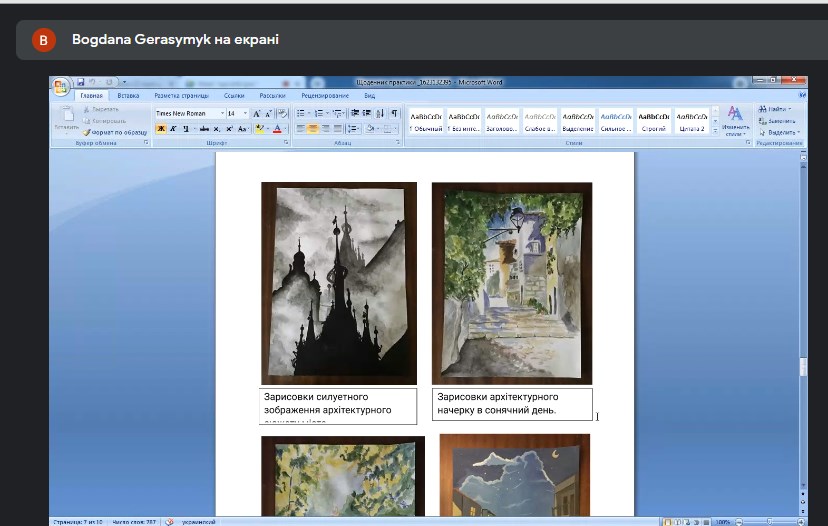Increase paragraph indent
The height and width of the screenshot is (526, 828).
[x=366, y=113]
